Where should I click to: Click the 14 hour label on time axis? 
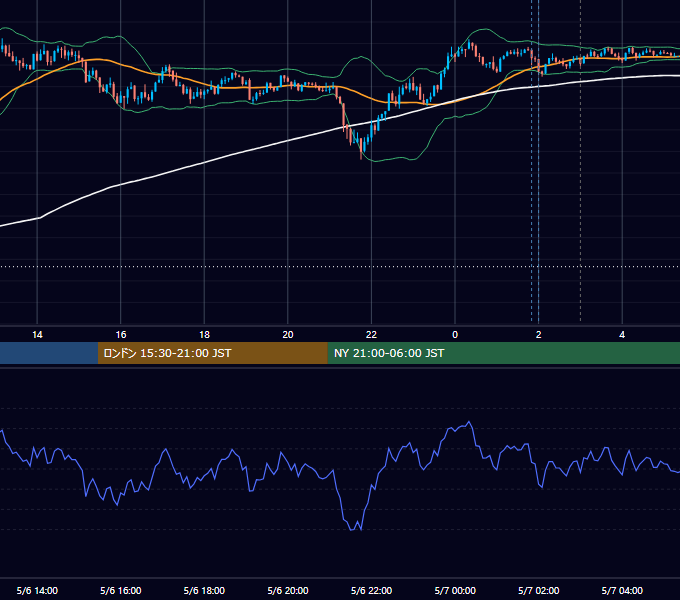(x=37, y=335)
